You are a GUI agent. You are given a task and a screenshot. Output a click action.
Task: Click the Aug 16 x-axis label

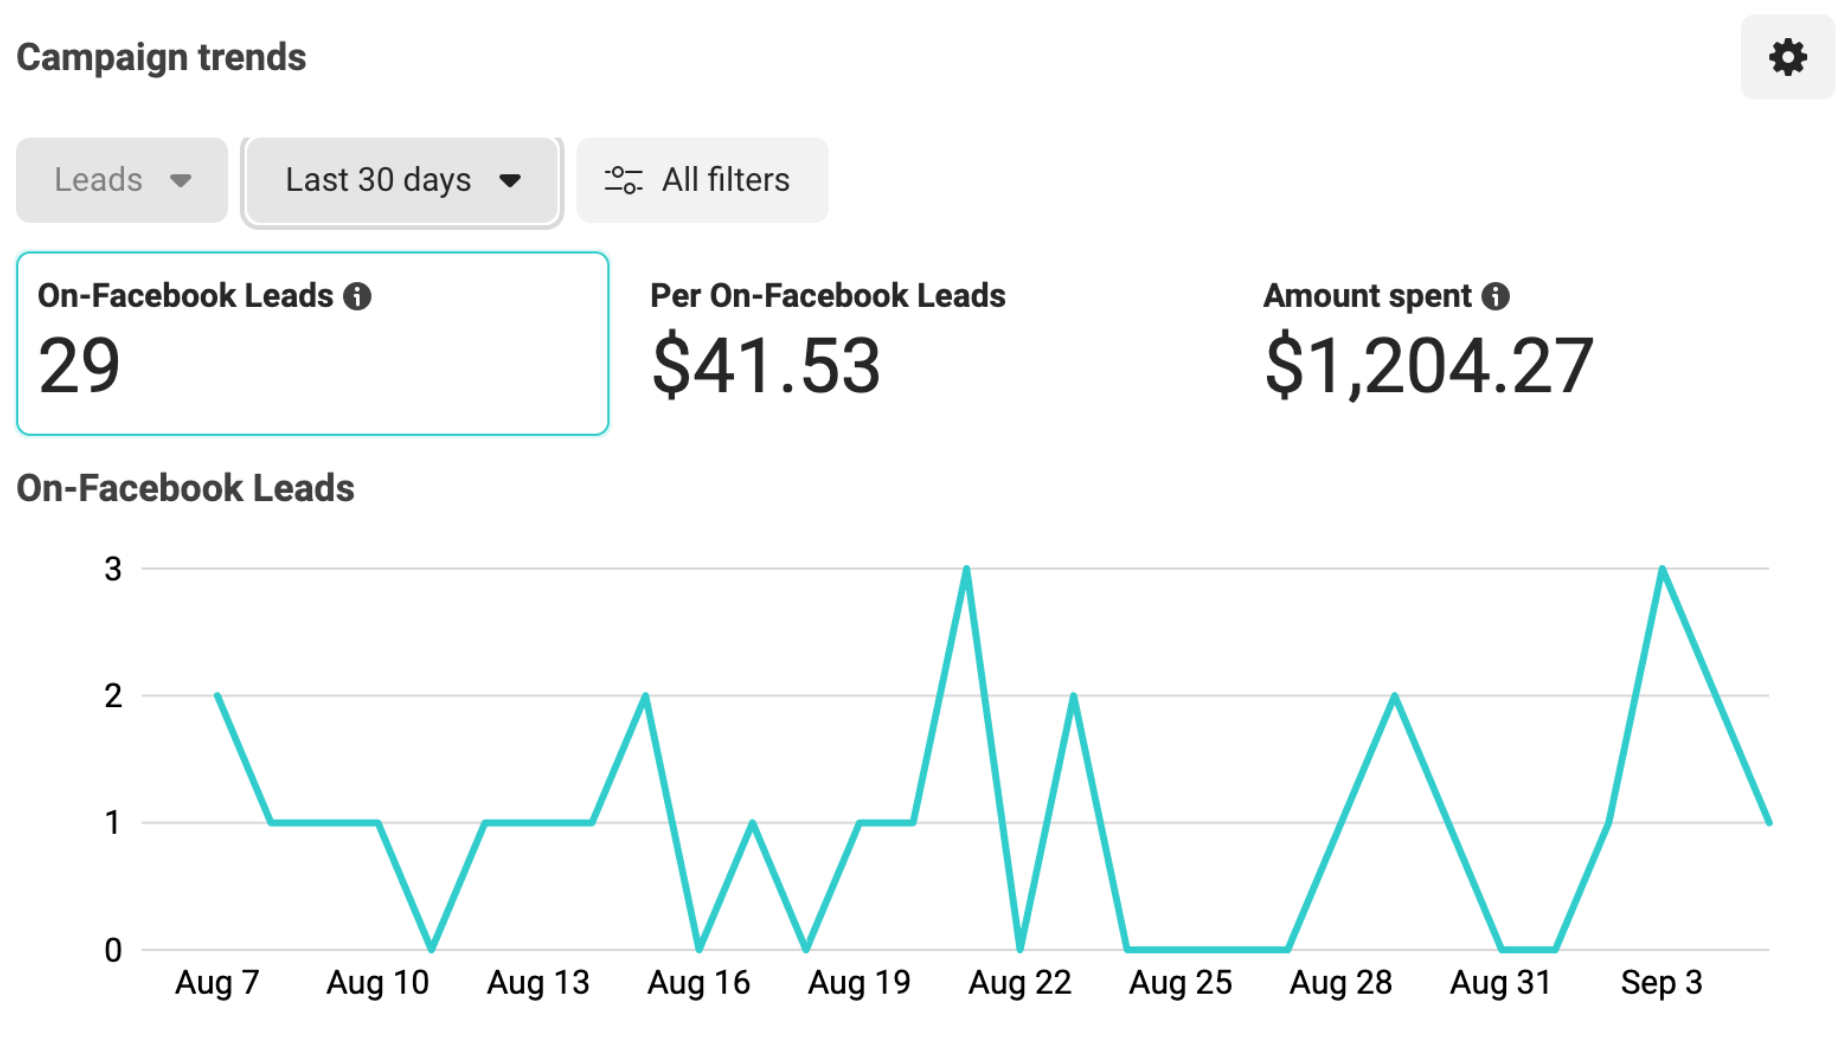[698, 983]
